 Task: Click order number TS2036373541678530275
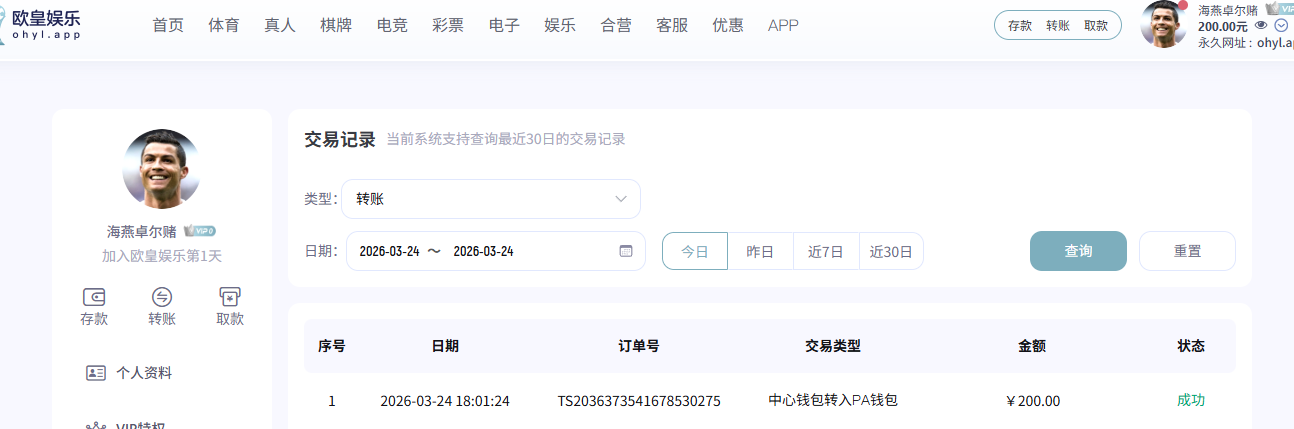pos(639,401)
